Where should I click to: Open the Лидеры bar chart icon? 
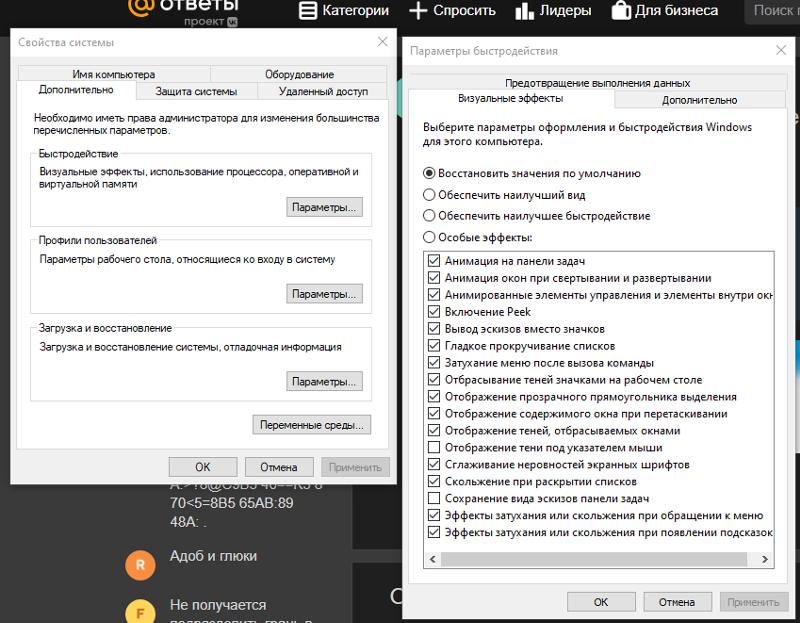(525, 11)
